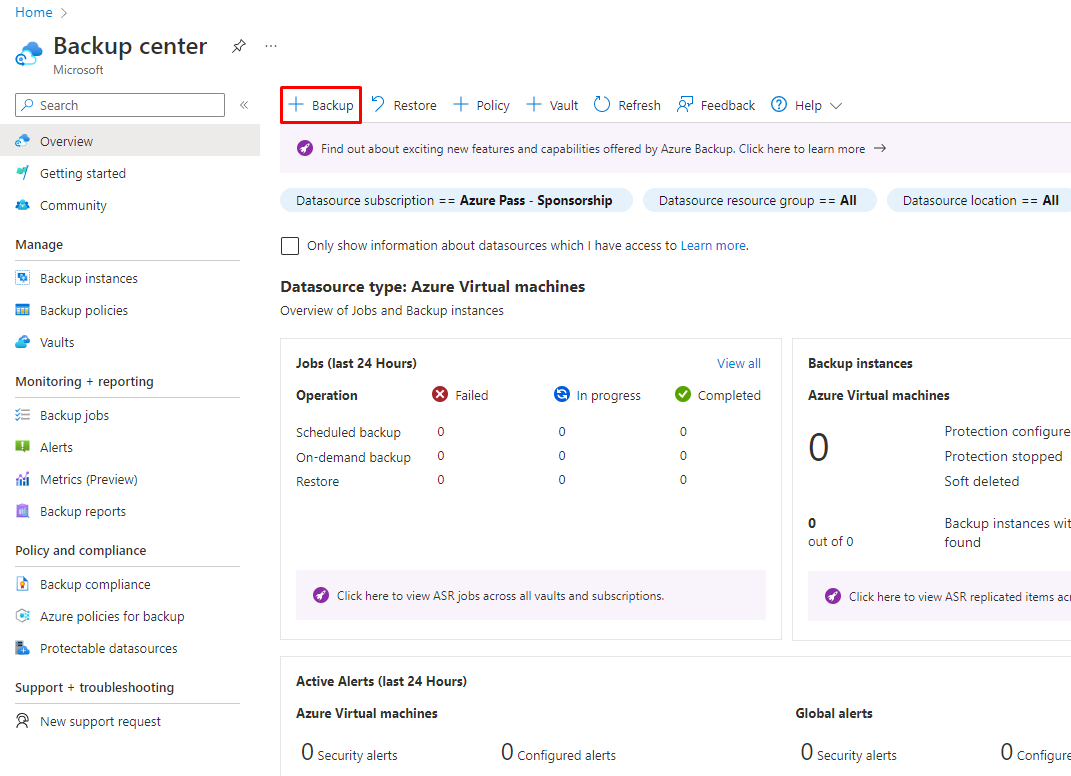Pin Backup center to dashboard
1071x776 pixels.
click(238, 46)
